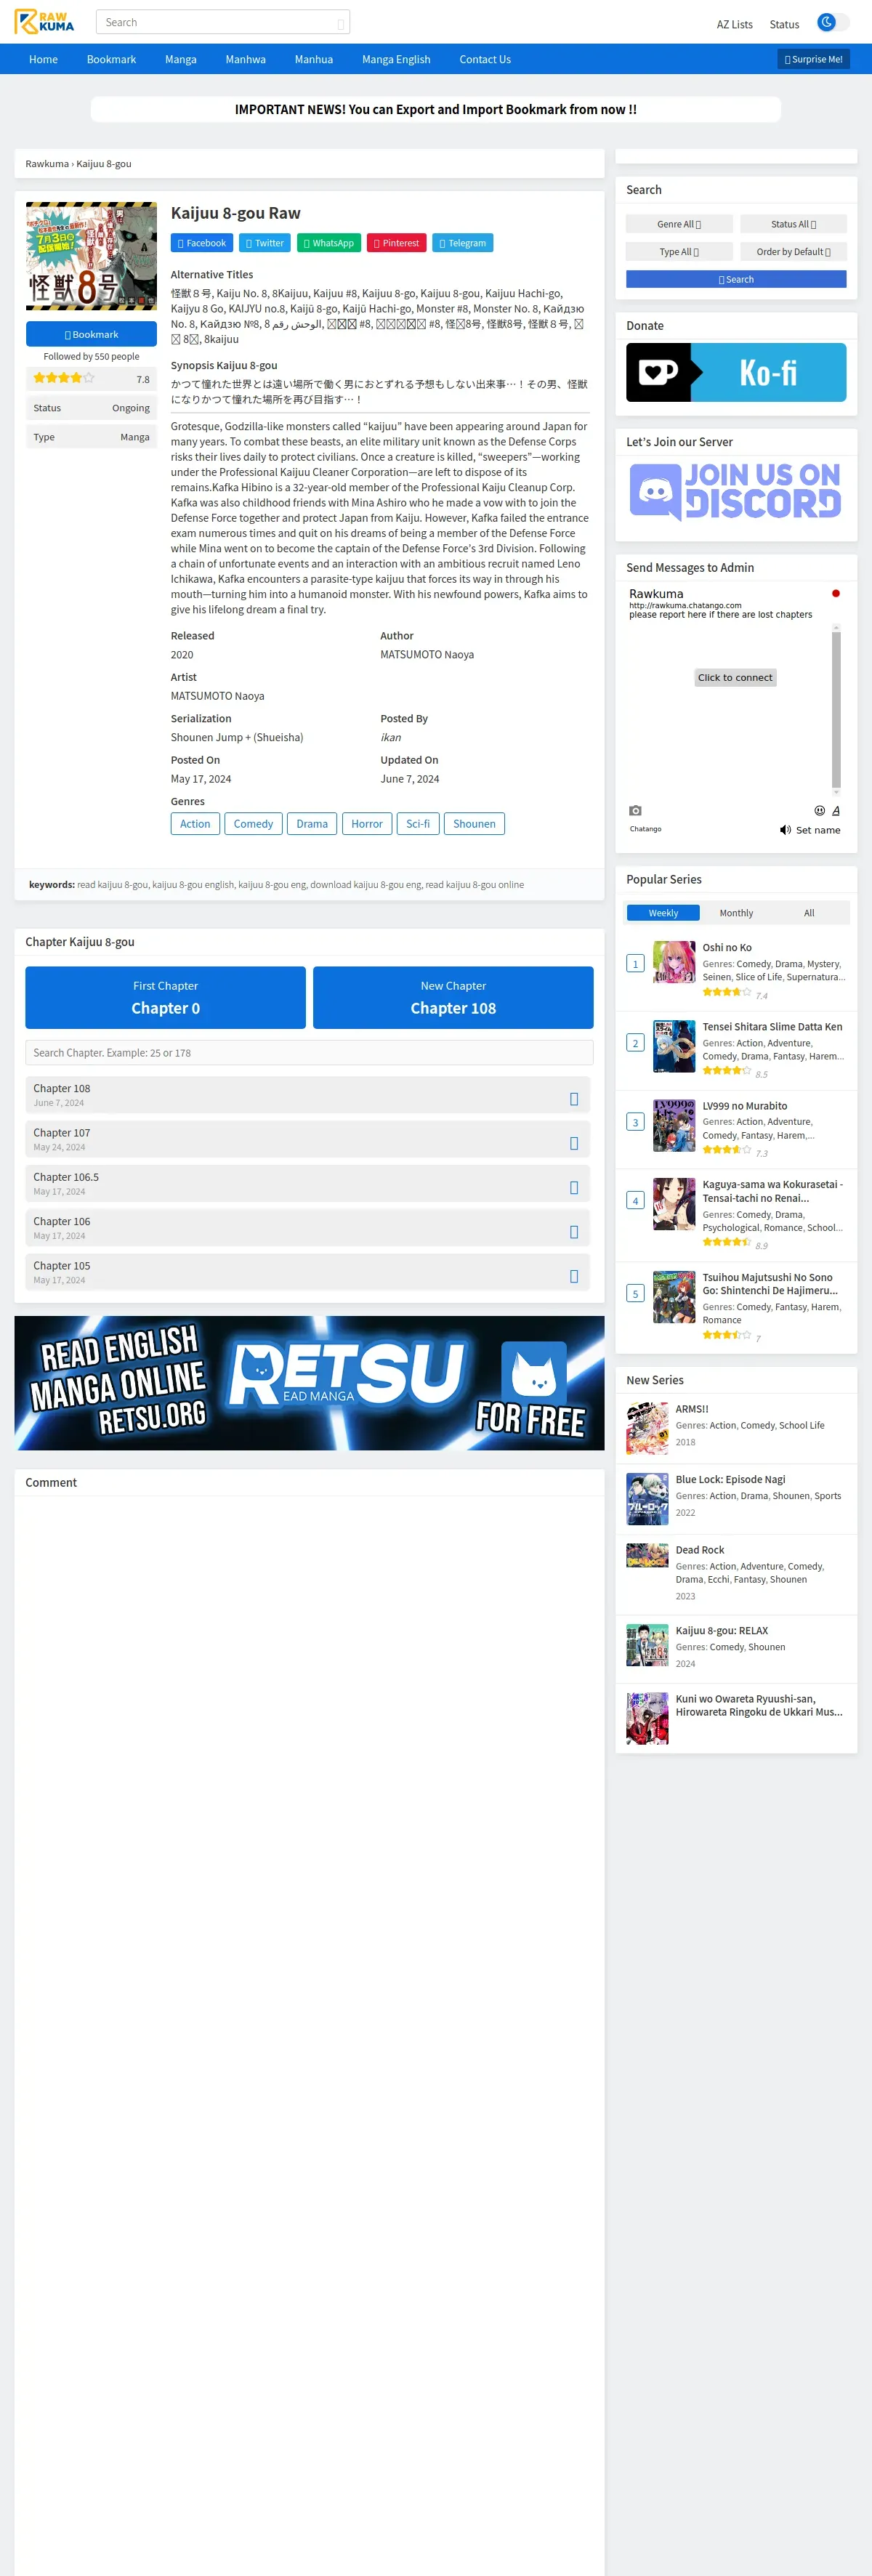The image size is (872, 2576).
Task: Open the Manhwa menu item
Action: pos(246,59)
